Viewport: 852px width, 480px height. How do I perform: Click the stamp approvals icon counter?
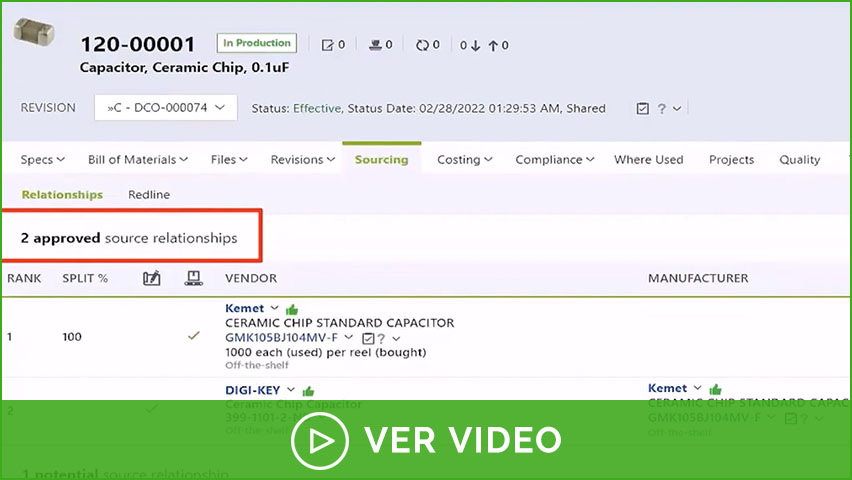(x=380, y=45)
